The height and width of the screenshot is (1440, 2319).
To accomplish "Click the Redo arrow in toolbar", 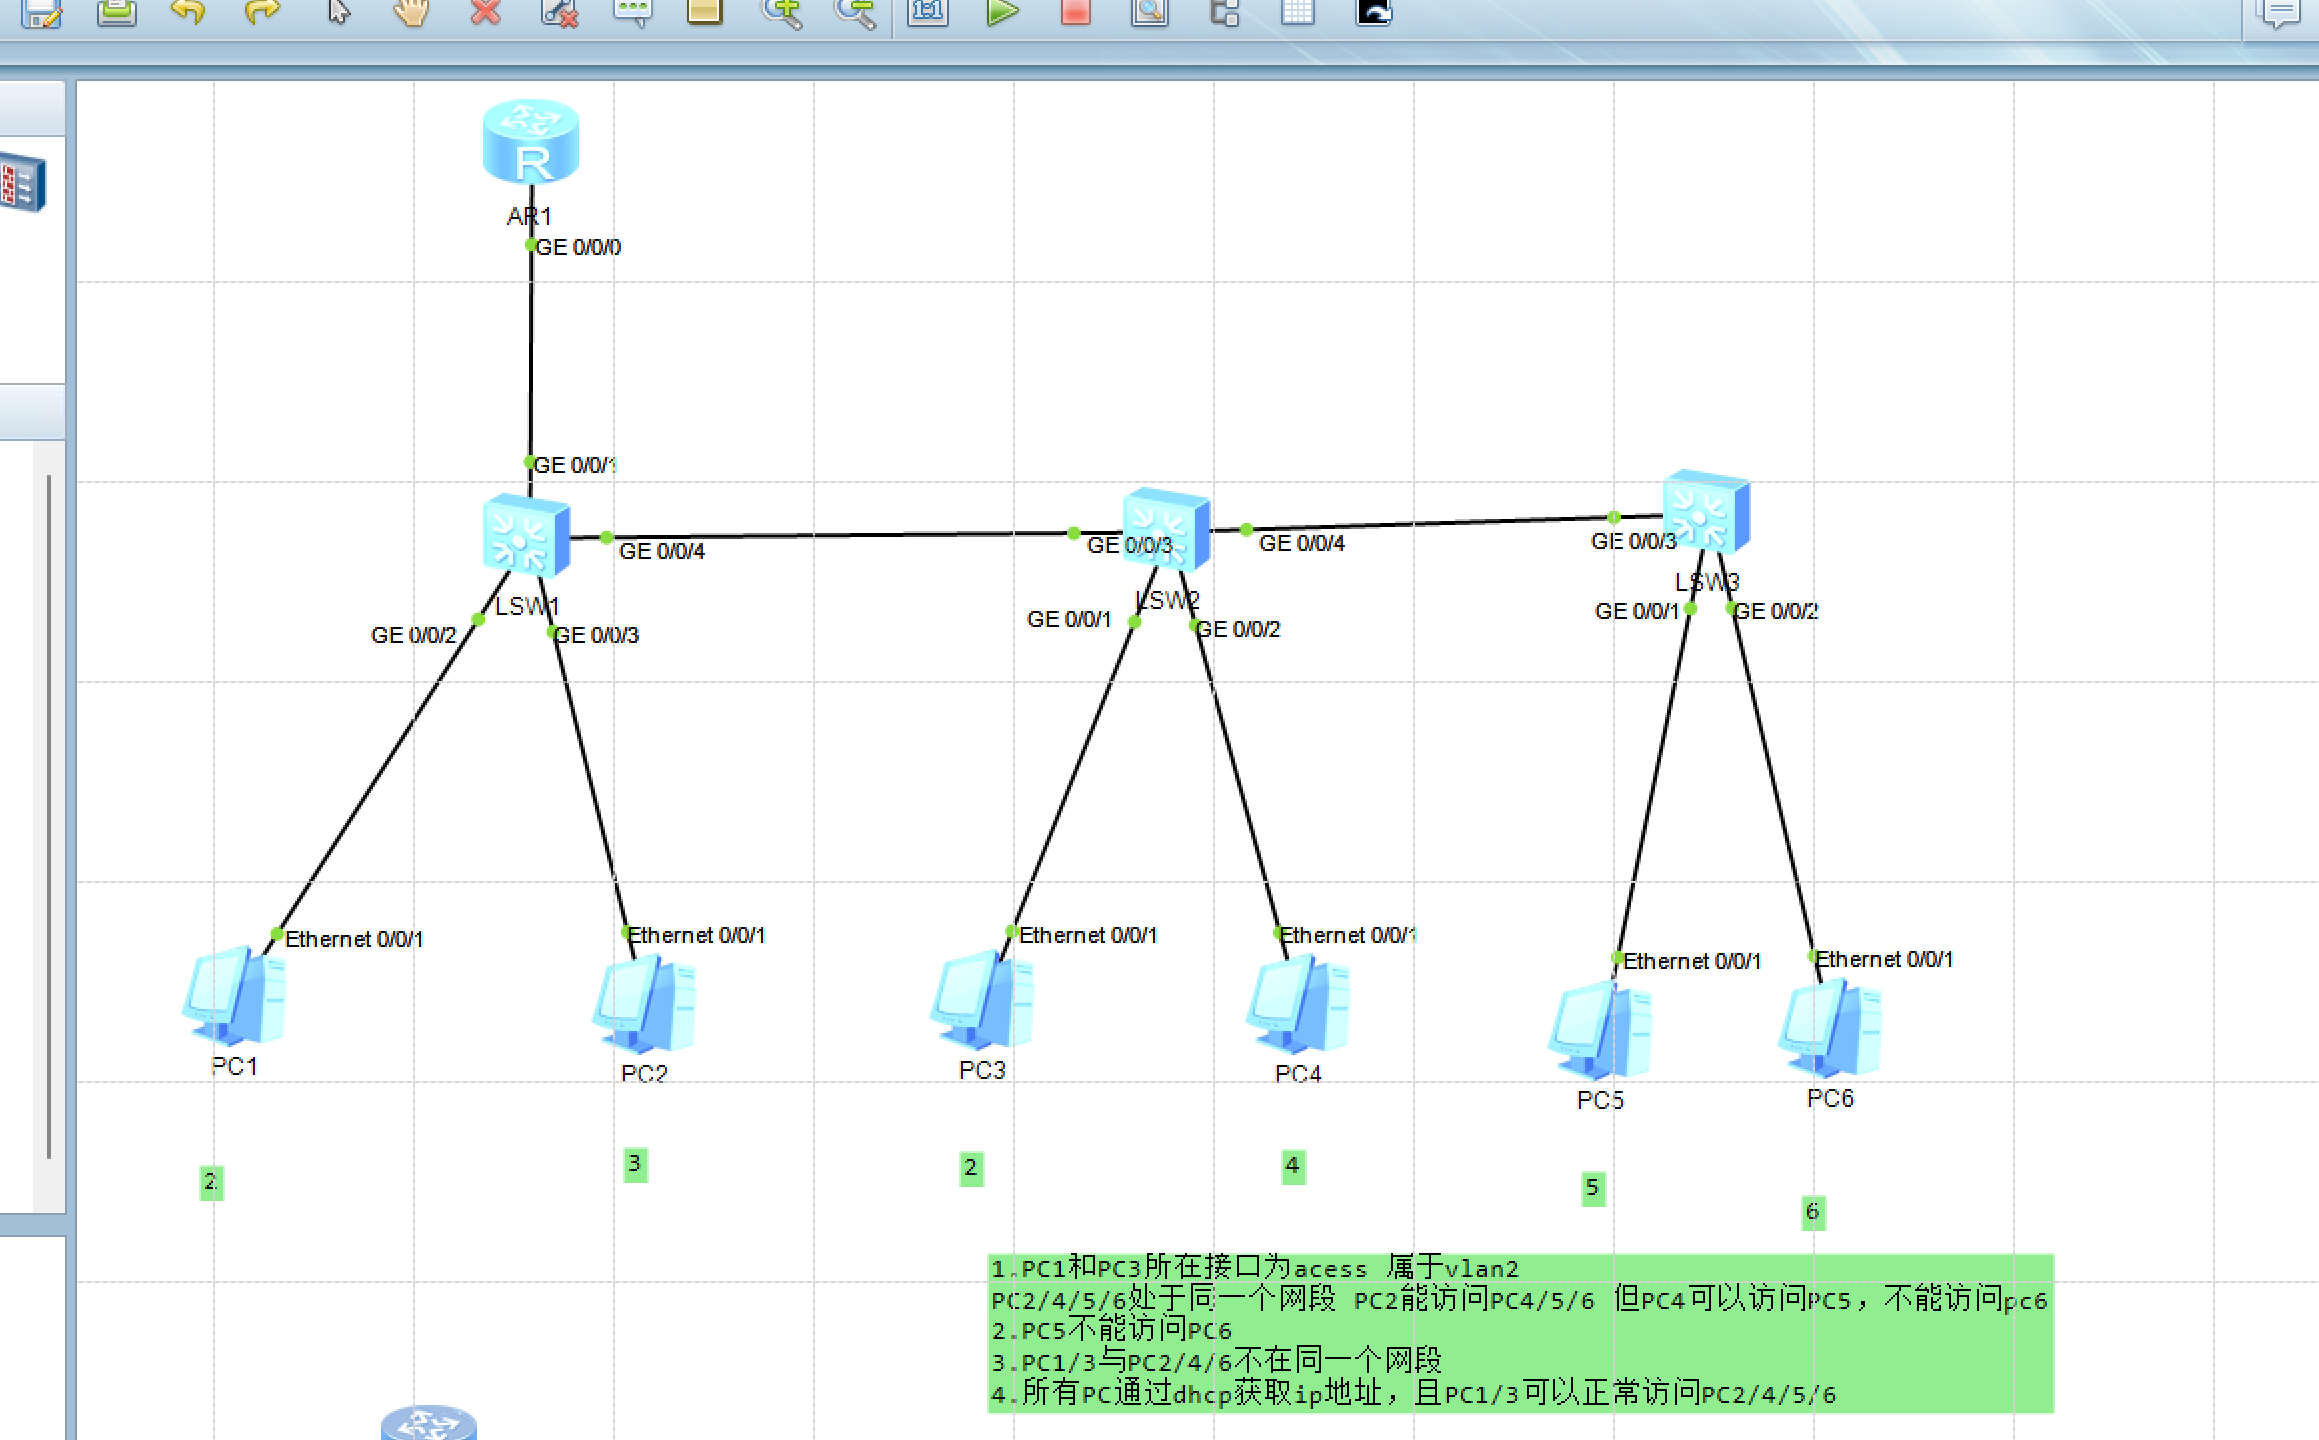I will [x=262, y=12].
